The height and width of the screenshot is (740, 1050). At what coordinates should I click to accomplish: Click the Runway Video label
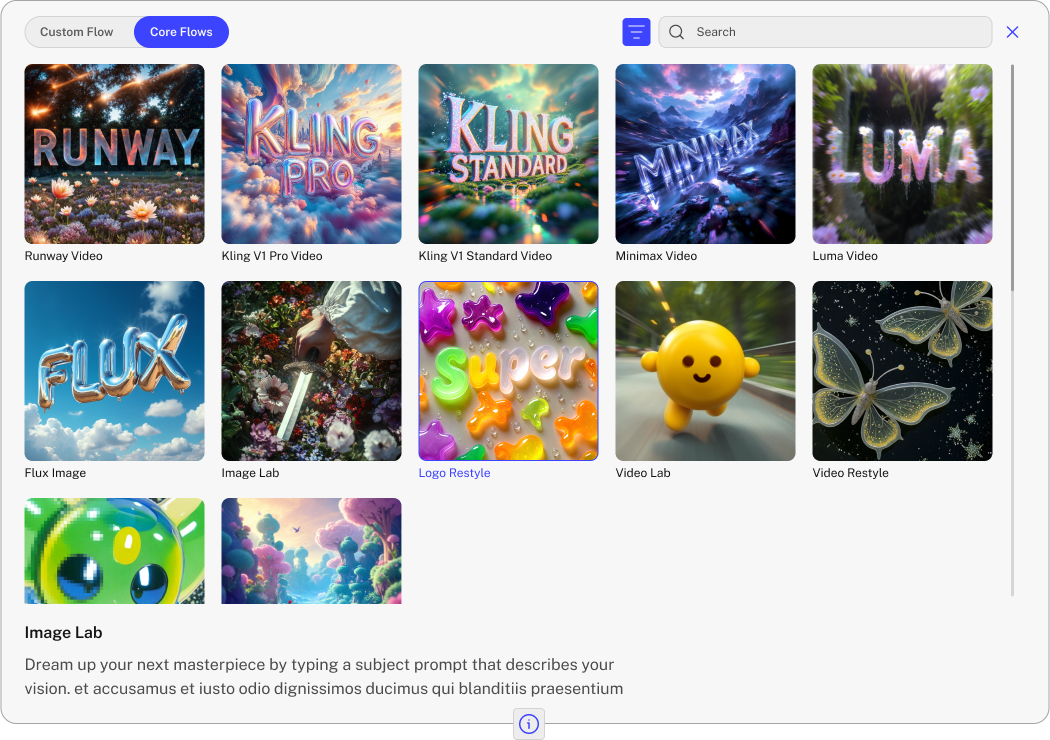[x=64, y=256]
